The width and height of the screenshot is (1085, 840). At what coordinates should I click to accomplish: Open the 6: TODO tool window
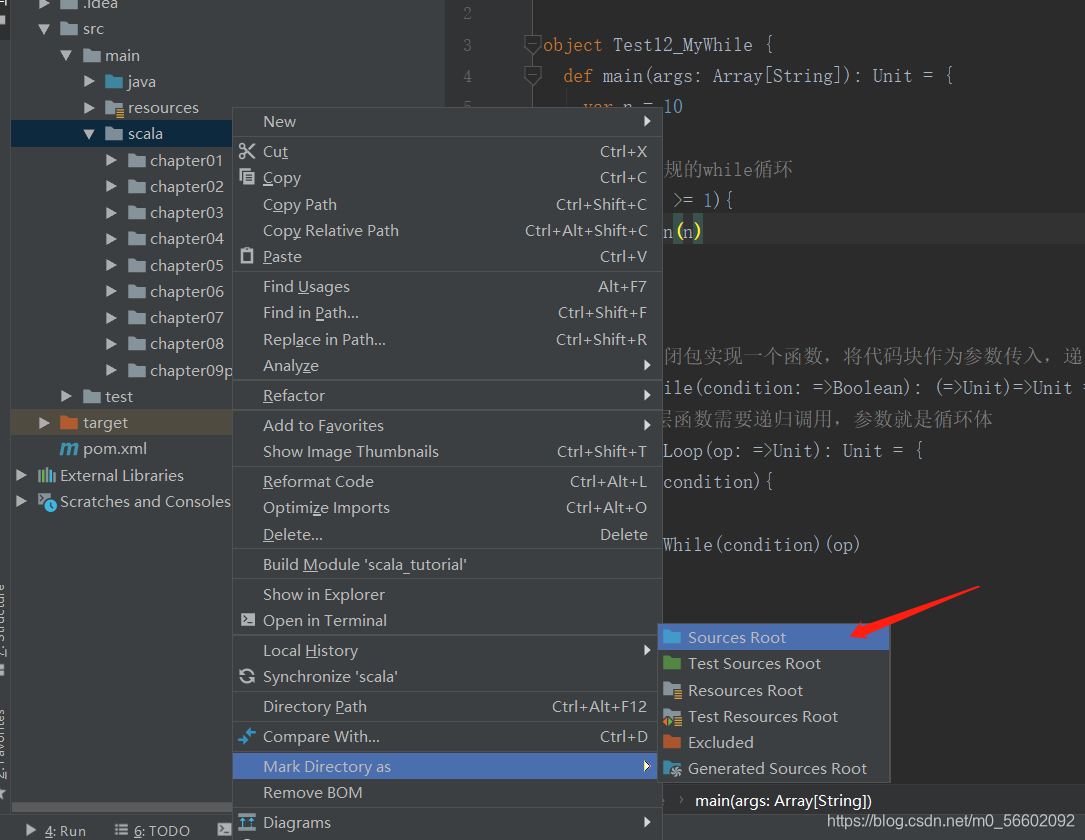[152, 830]
